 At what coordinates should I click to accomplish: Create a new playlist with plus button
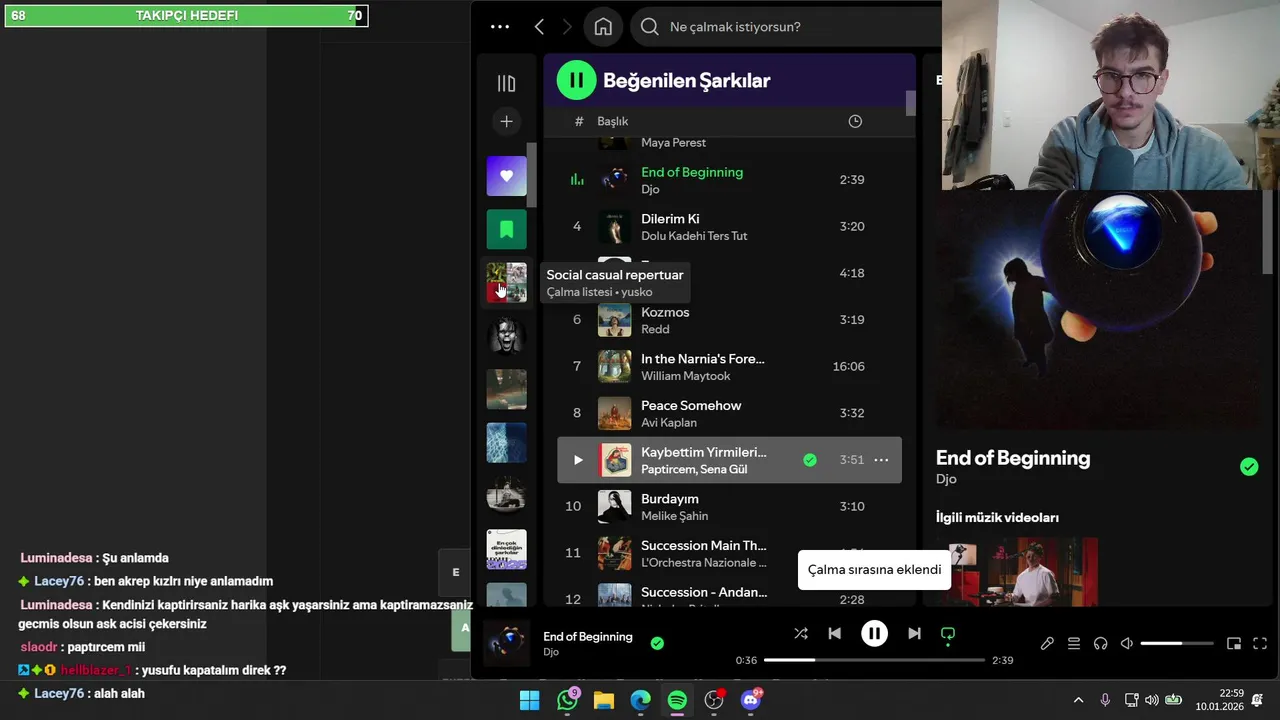507,121
